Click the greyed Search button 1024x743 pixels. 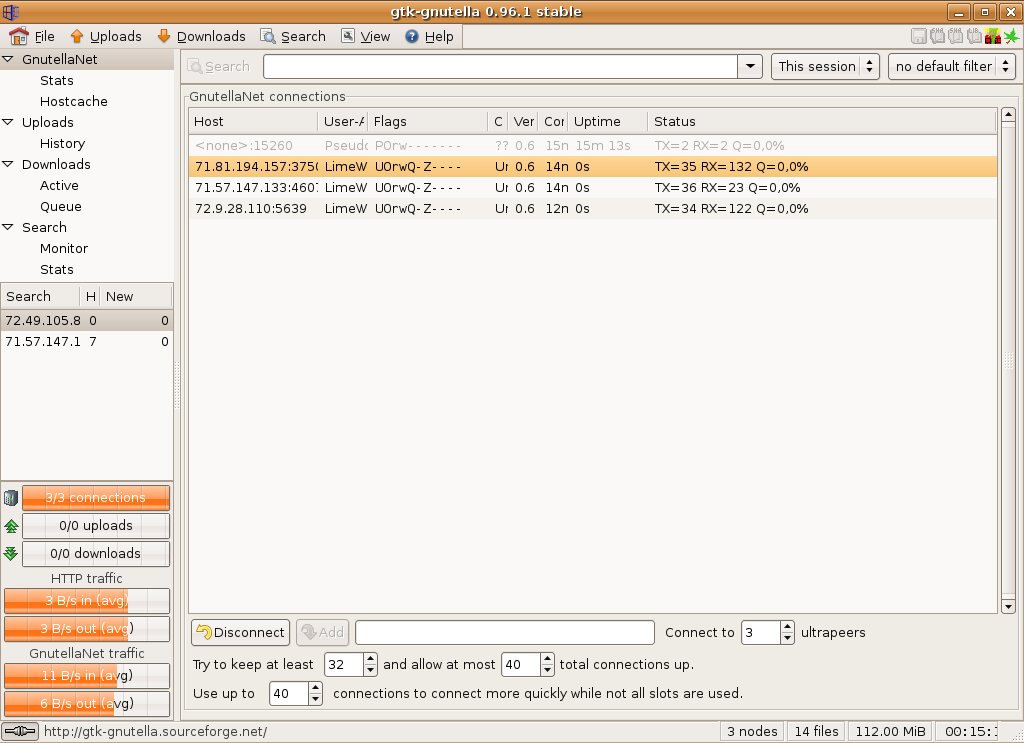[219, 67]
